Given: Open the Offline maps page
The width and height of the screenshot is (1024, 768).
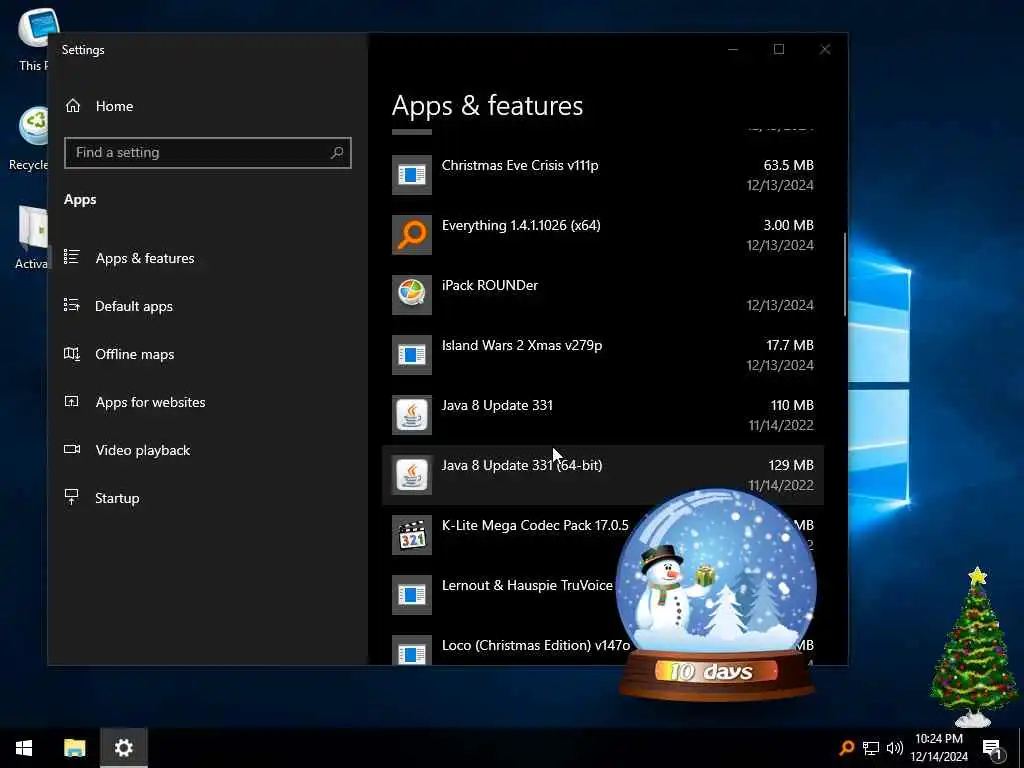Looking at the screenshot, I should (208, 354).
